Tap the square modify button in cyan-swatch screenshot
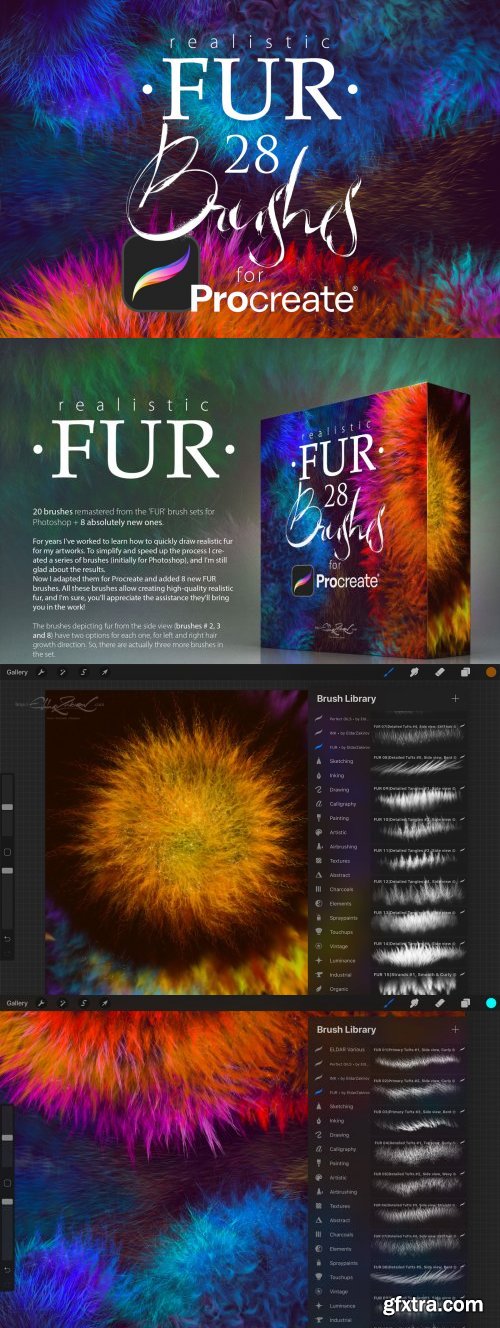500x1328 pixels. point(8,1182)
